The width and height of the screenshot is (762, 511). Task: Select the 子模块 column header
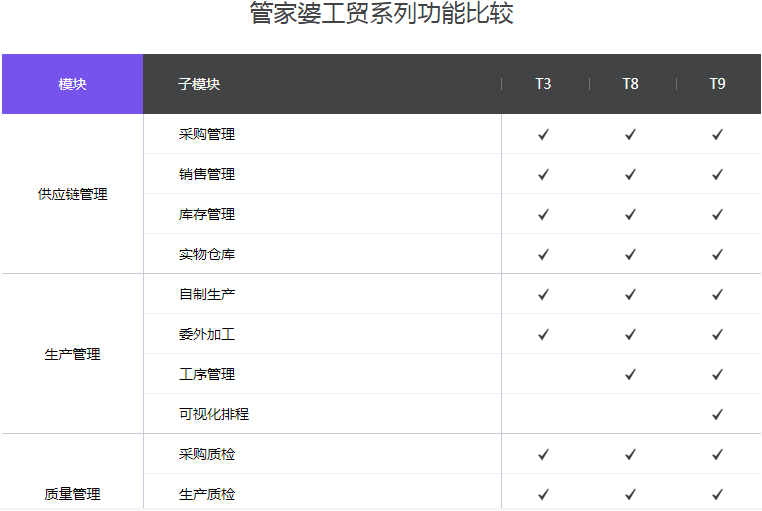click(199, 84)
